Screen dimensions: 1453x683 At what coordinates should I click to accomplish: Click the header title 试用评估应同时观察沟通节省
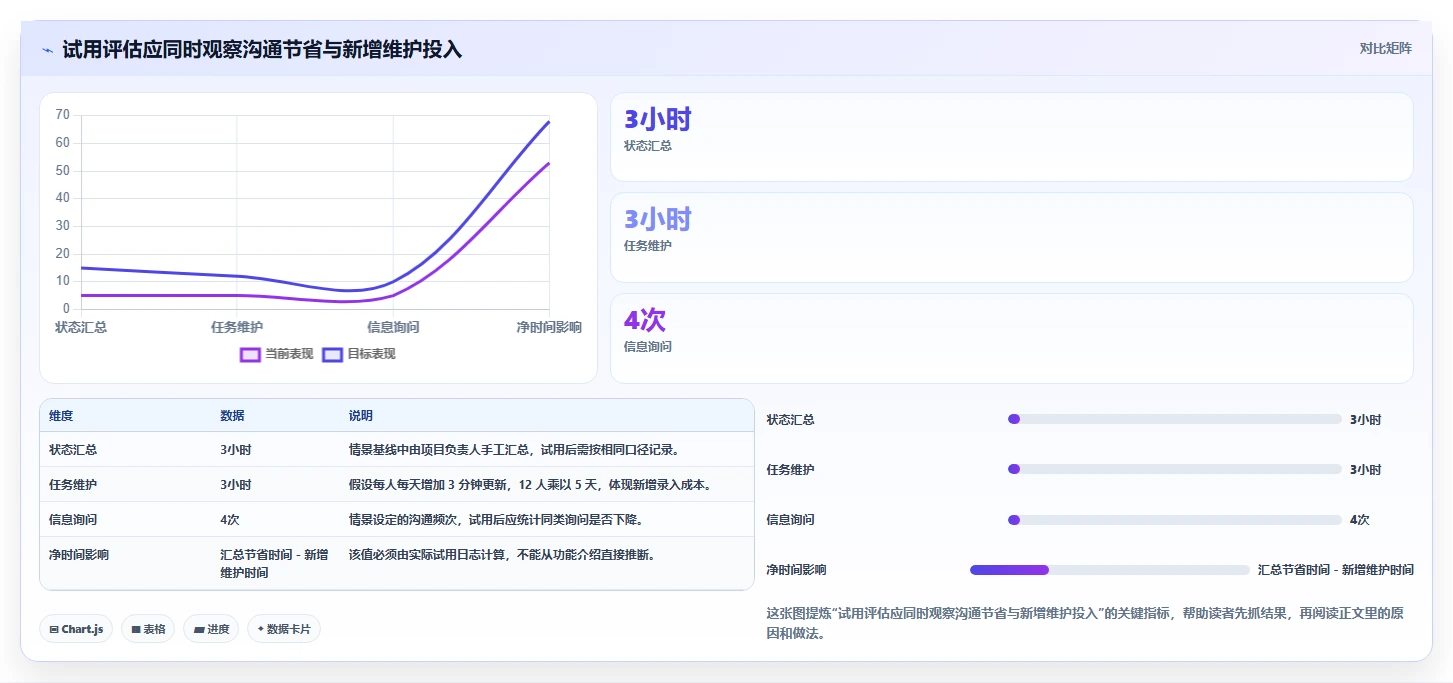click(x=262, y=49)
